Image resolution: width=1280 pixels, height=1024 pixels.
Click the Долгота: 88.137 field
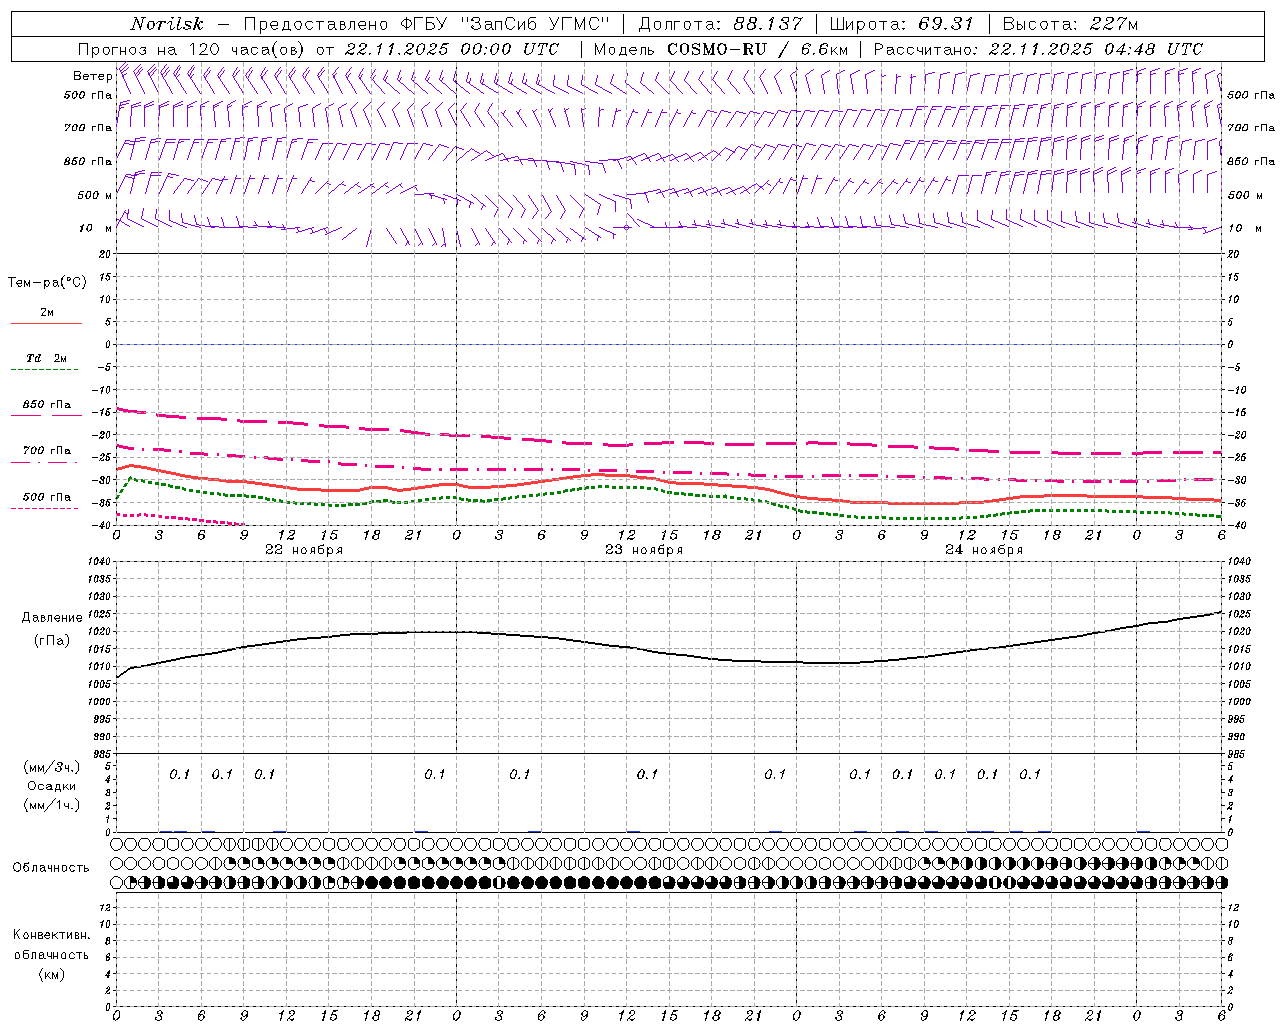pos(720,24)
